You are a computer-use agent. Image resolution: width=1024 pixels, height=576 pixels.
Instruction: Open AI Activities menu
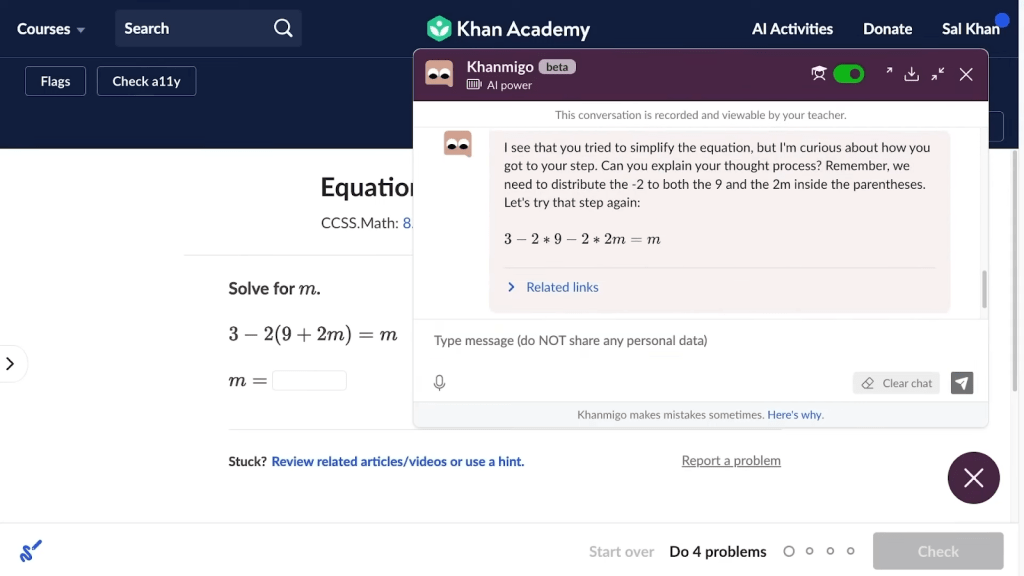[x=792, y=29]
